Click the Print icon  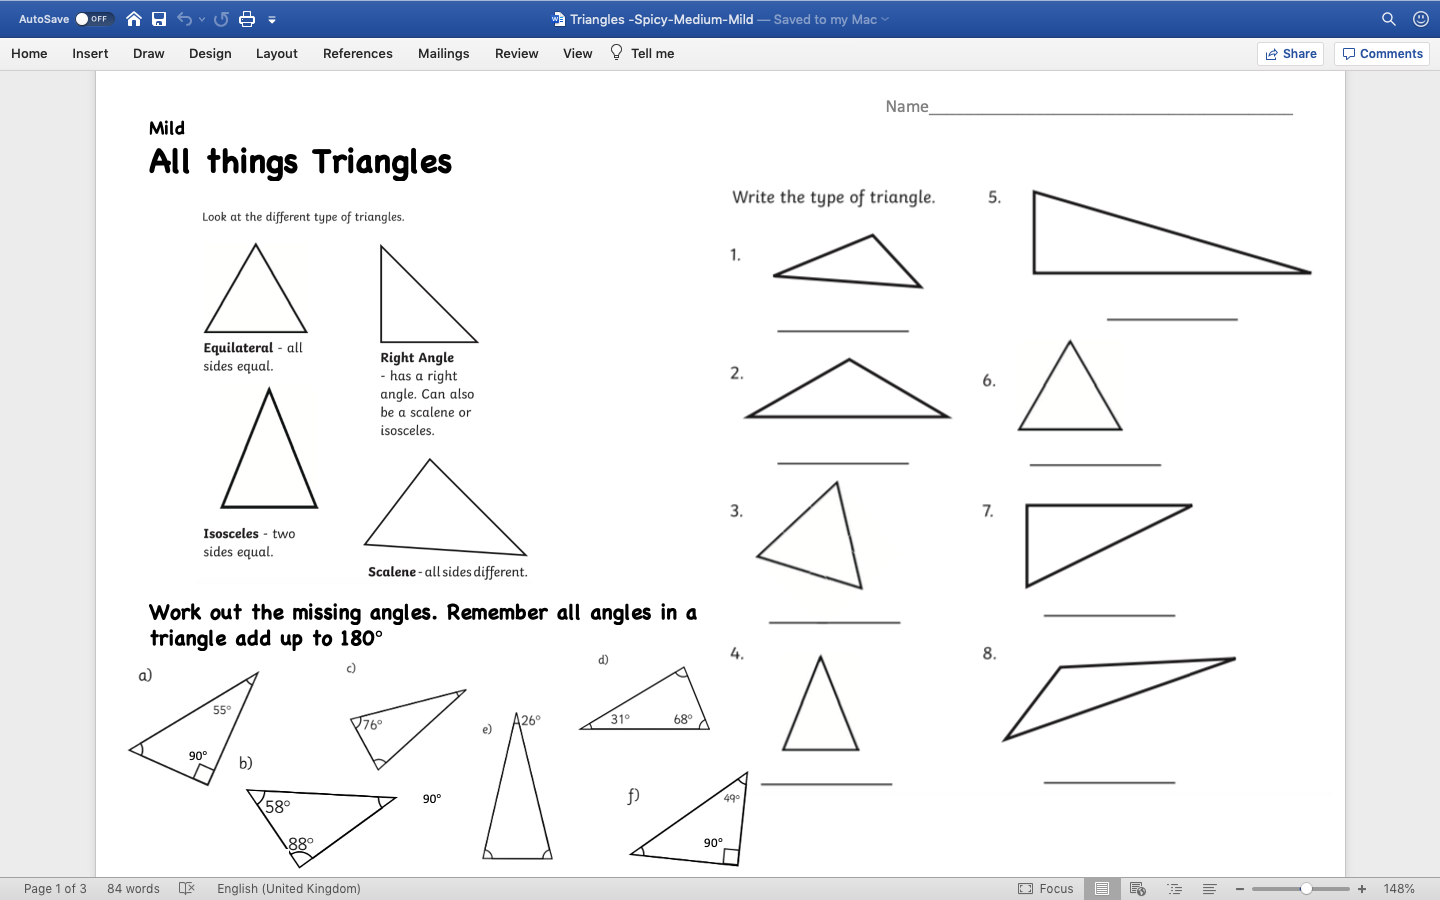click(x=247, y=19)
